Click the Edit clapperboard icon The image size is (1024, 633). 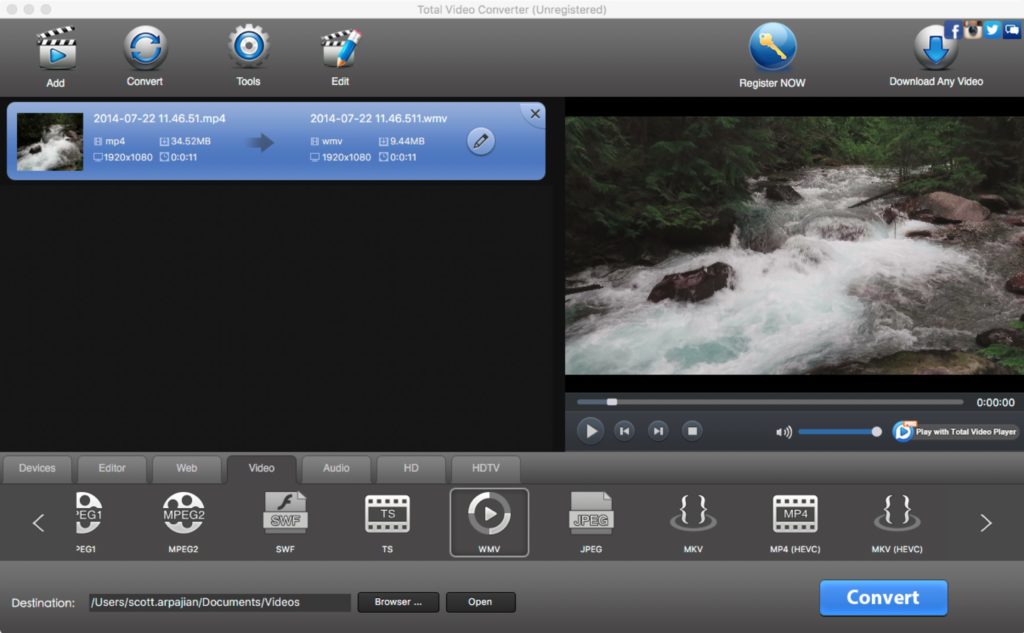coord(339,47)
